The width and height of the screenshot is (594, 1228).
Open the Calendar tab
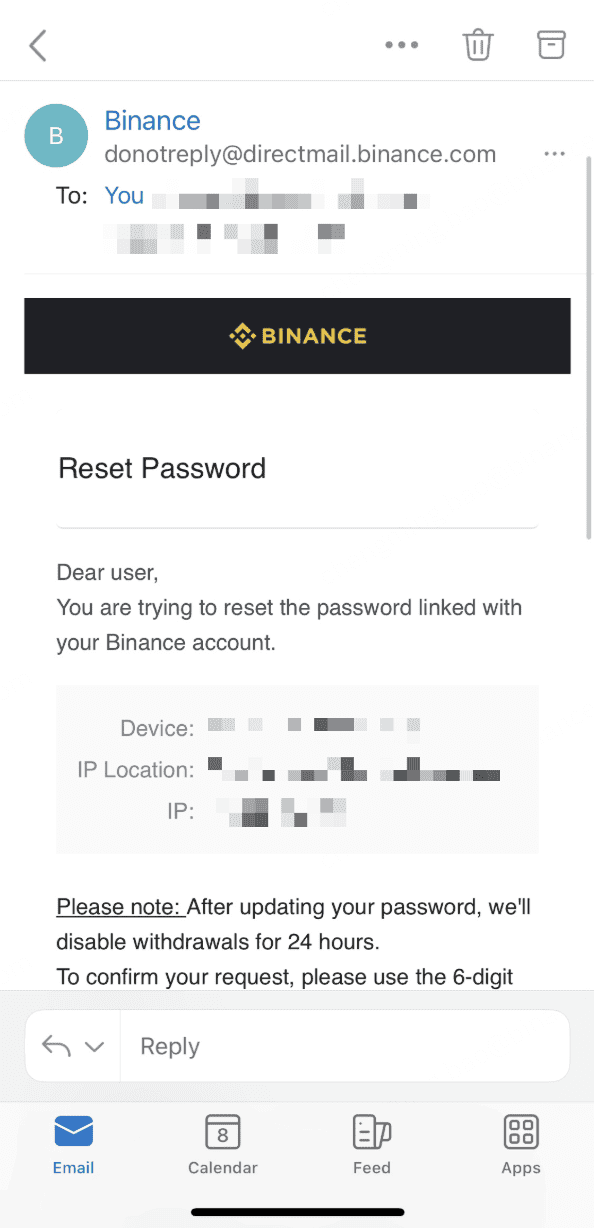click(x=223, y=1146)
